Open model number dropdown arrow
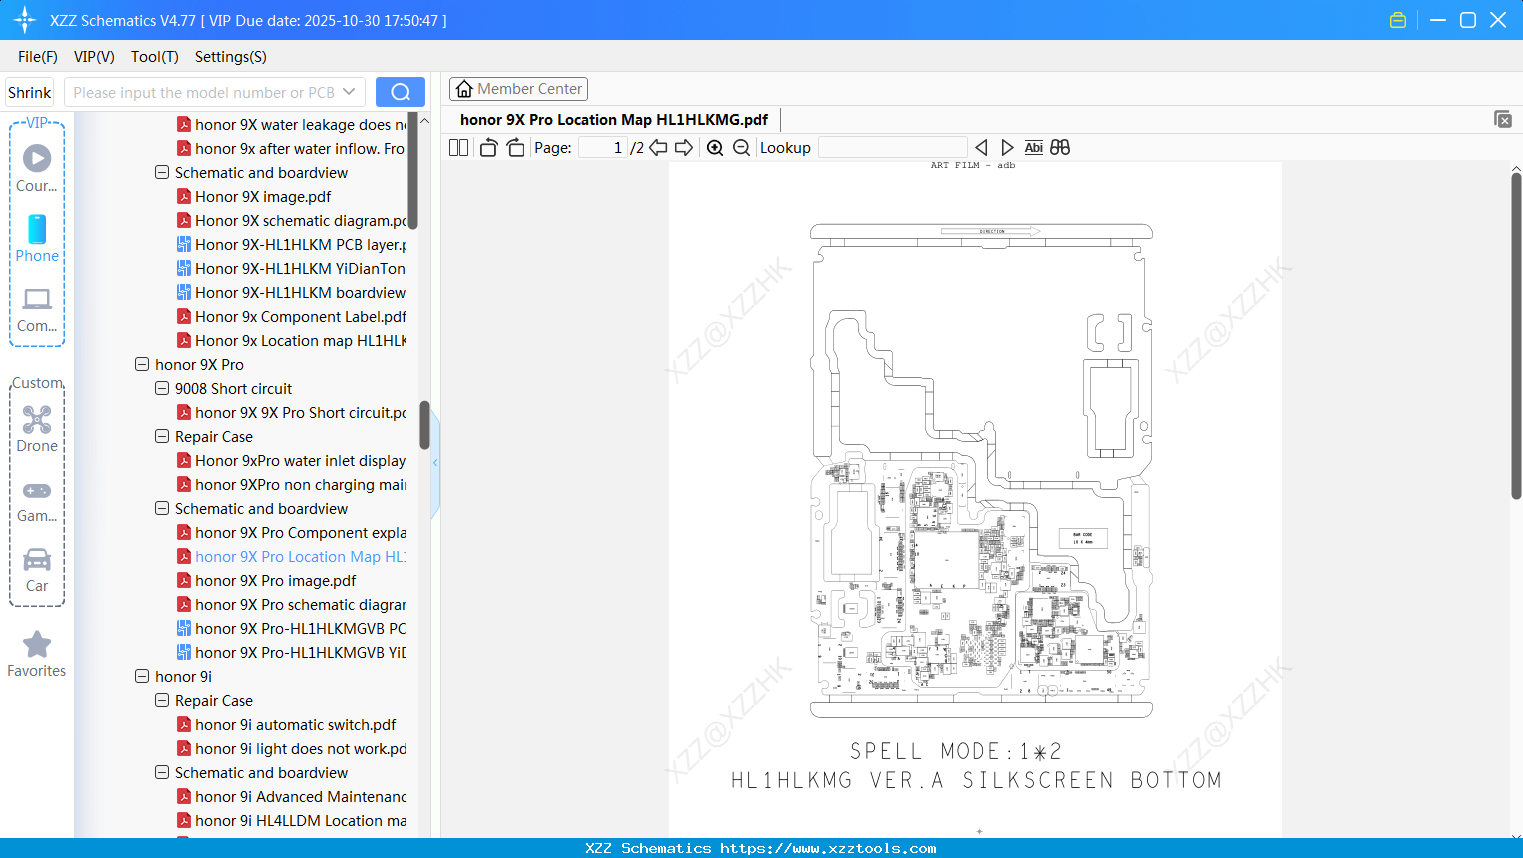1523x858 pixels. click(x=349, y=92)
